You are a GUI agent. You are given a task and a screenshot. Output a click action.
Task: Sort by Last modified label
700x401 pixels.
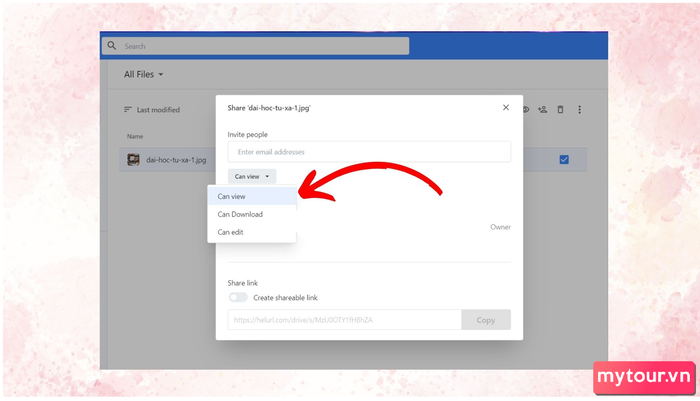pyautogui.click(x=158, y=109)
